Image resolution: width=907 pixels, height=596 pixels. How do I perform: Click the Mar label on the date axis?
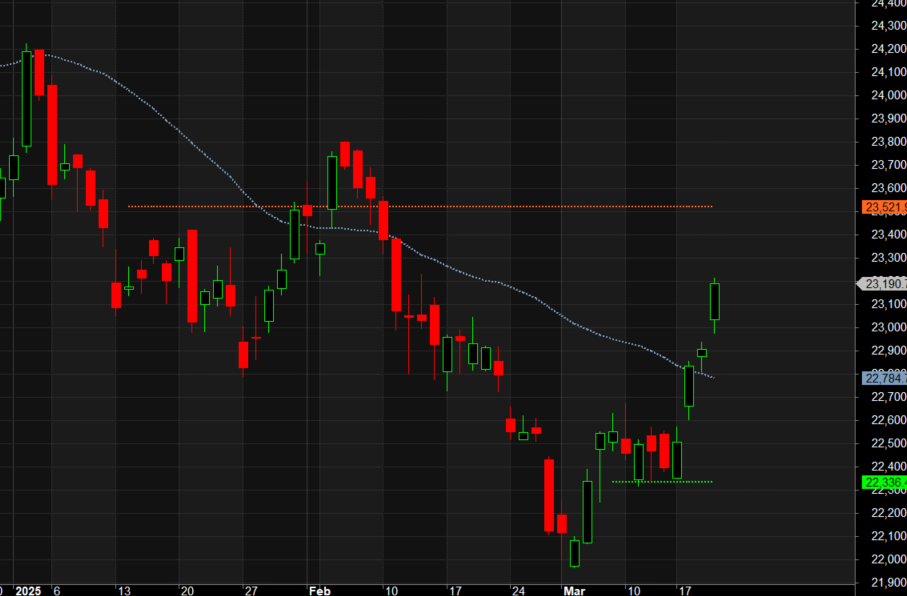click(571, 589)
